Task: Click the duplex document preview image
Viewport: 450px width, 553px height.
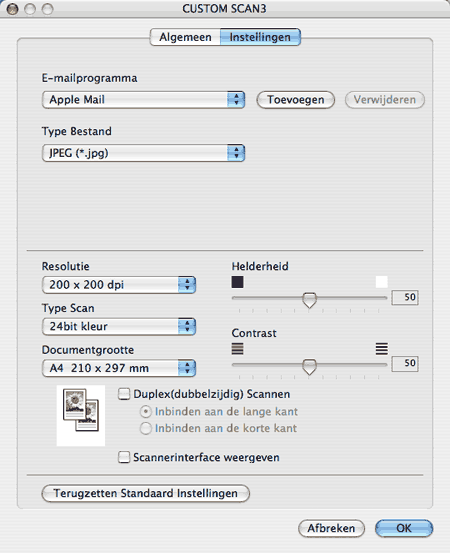Action: (81, 415)
